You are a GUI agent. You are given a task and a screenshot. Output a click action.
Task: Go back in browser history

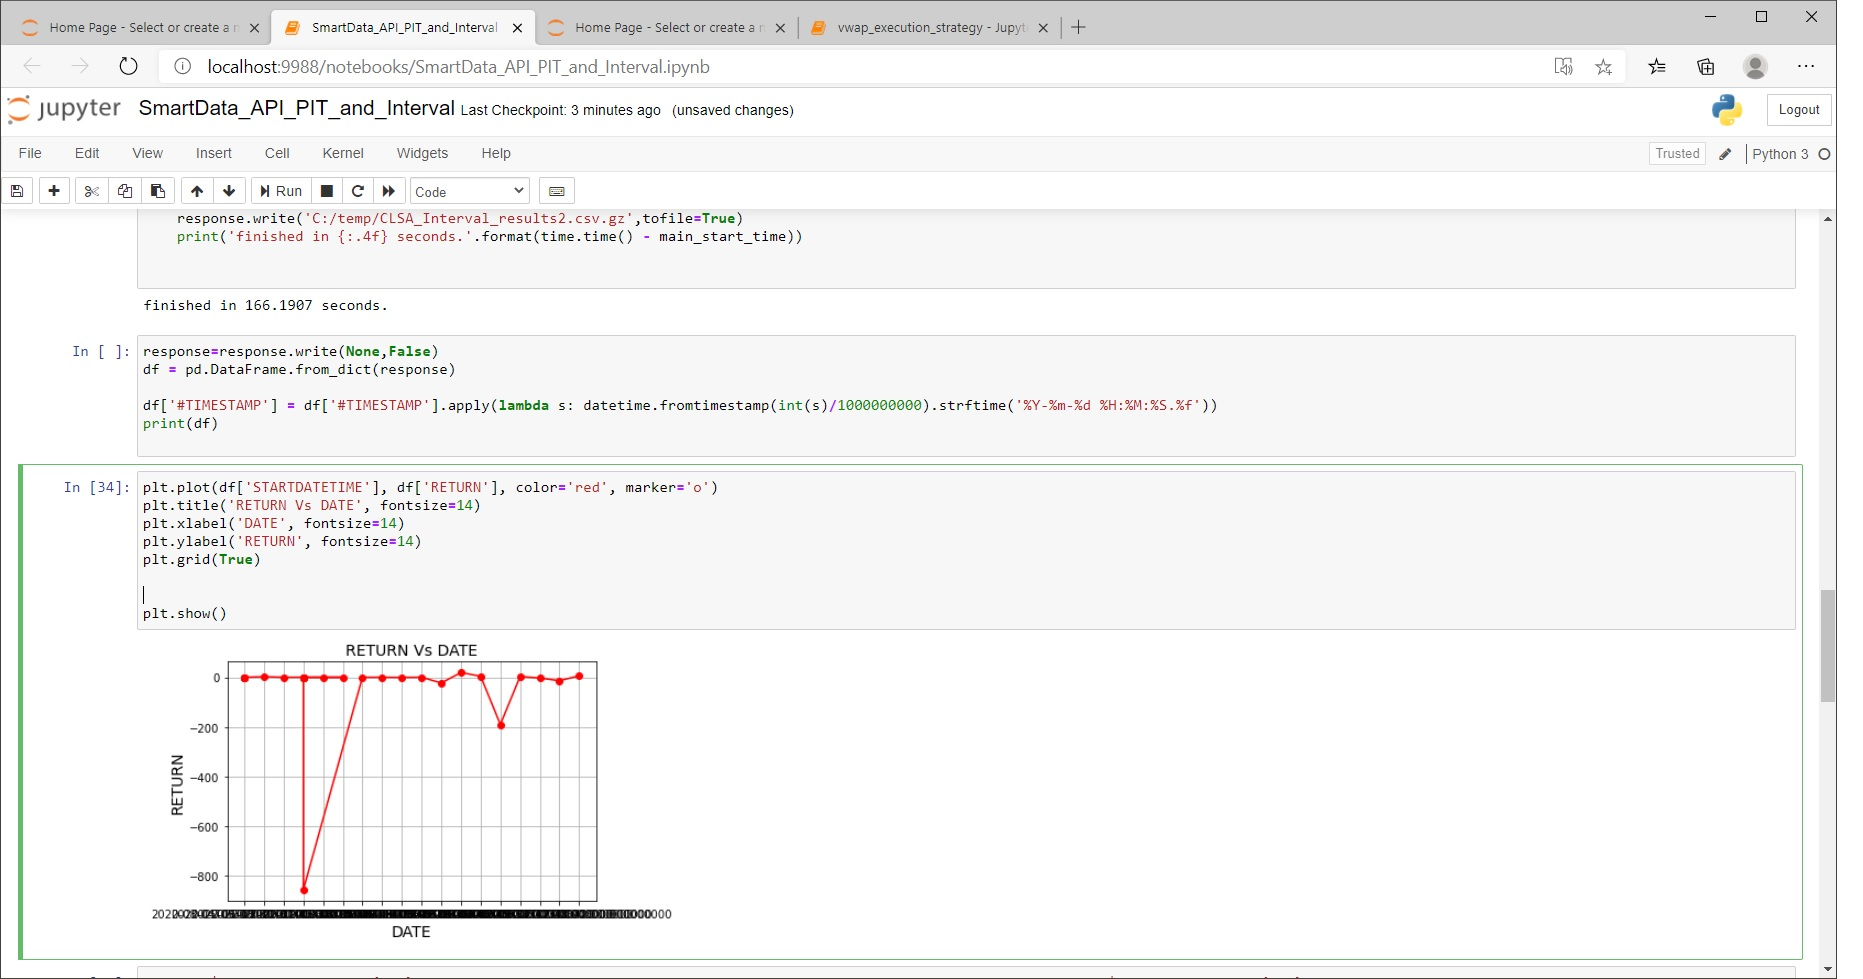pyautogui.click(x=32, y=66)
